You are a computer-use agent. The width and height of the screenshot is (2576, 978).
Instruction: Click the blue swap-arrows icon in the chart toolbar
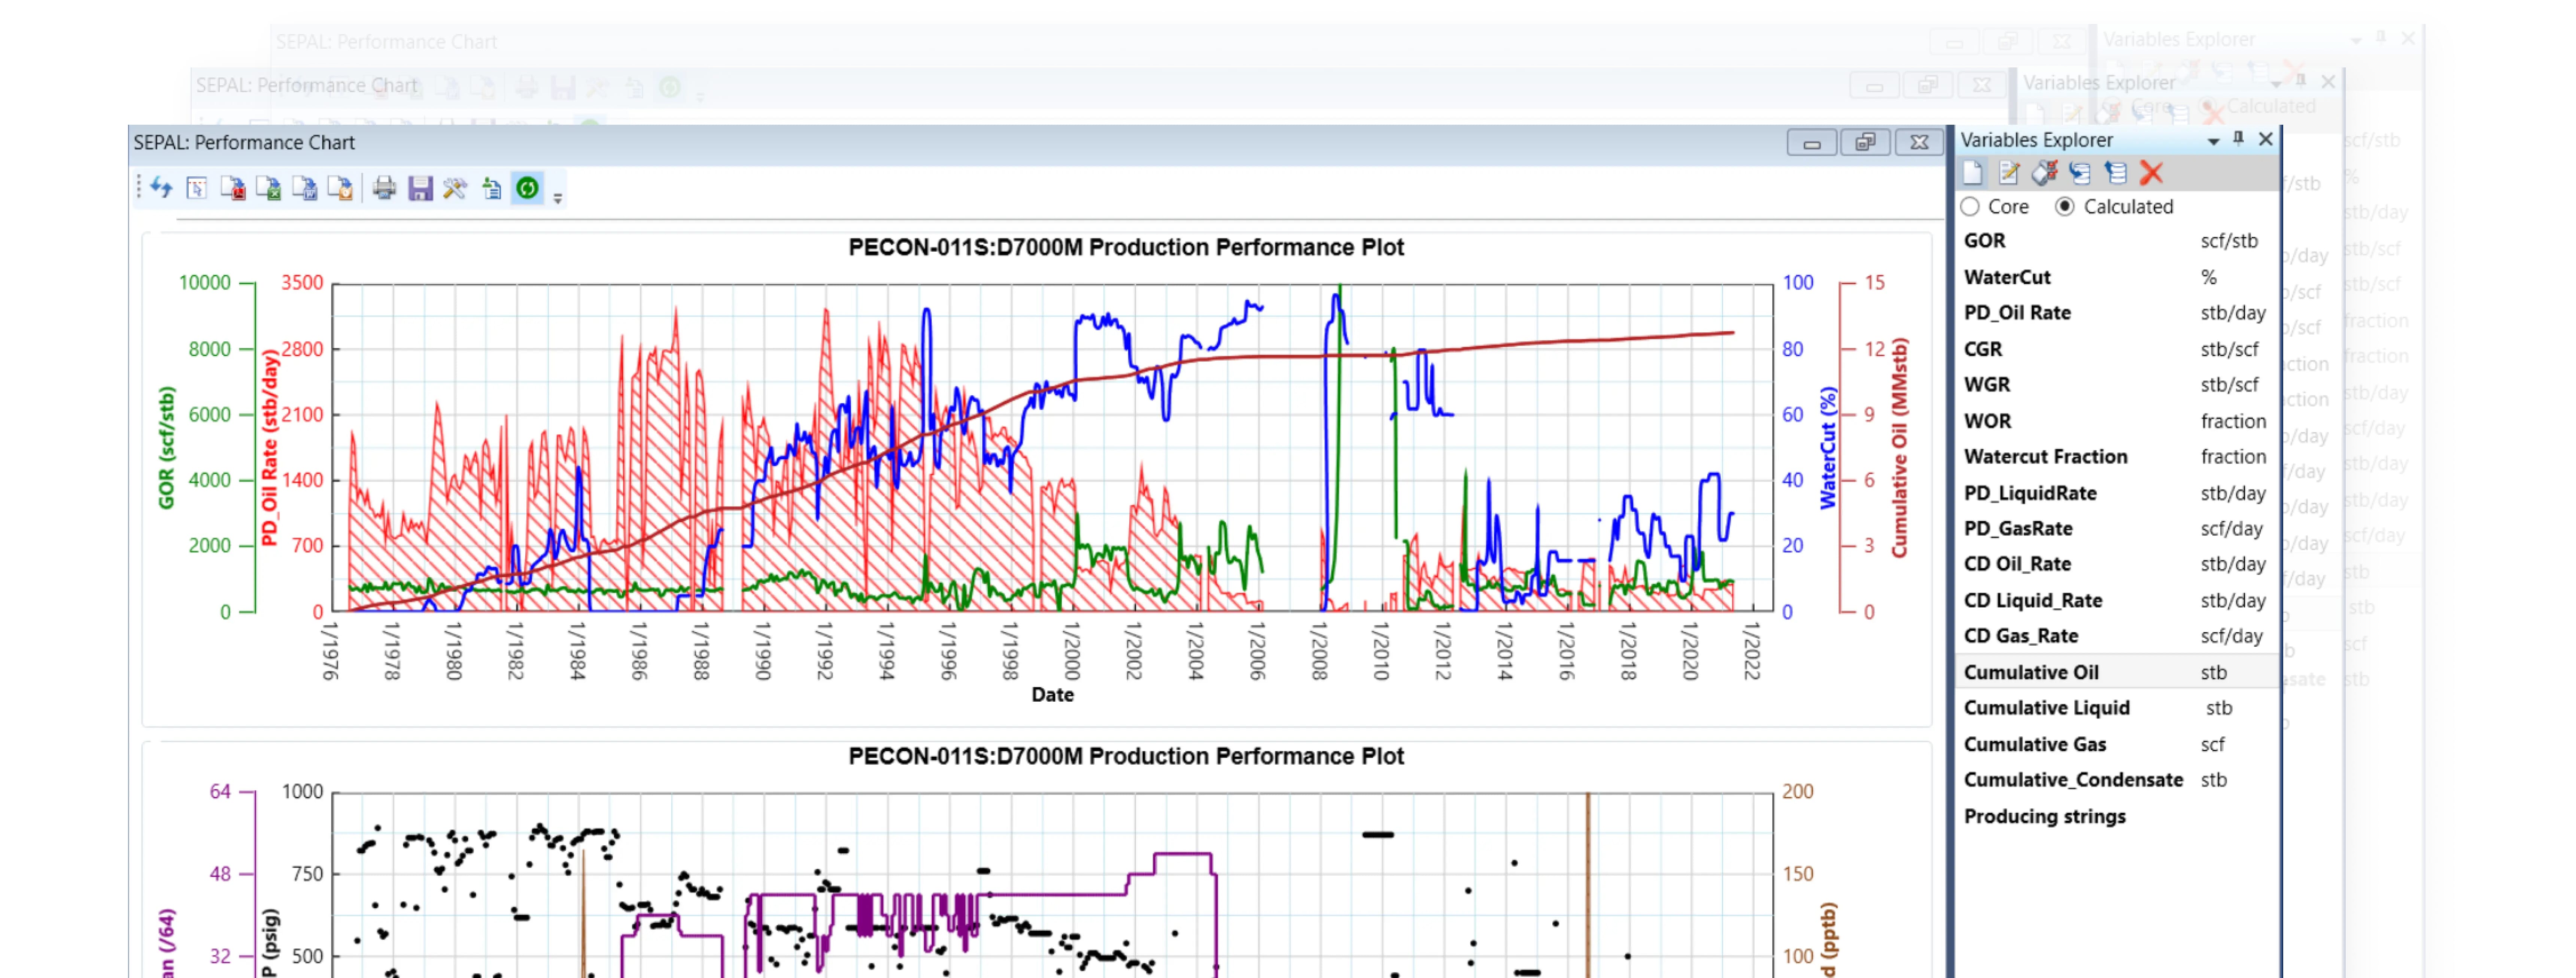[161, 187]
